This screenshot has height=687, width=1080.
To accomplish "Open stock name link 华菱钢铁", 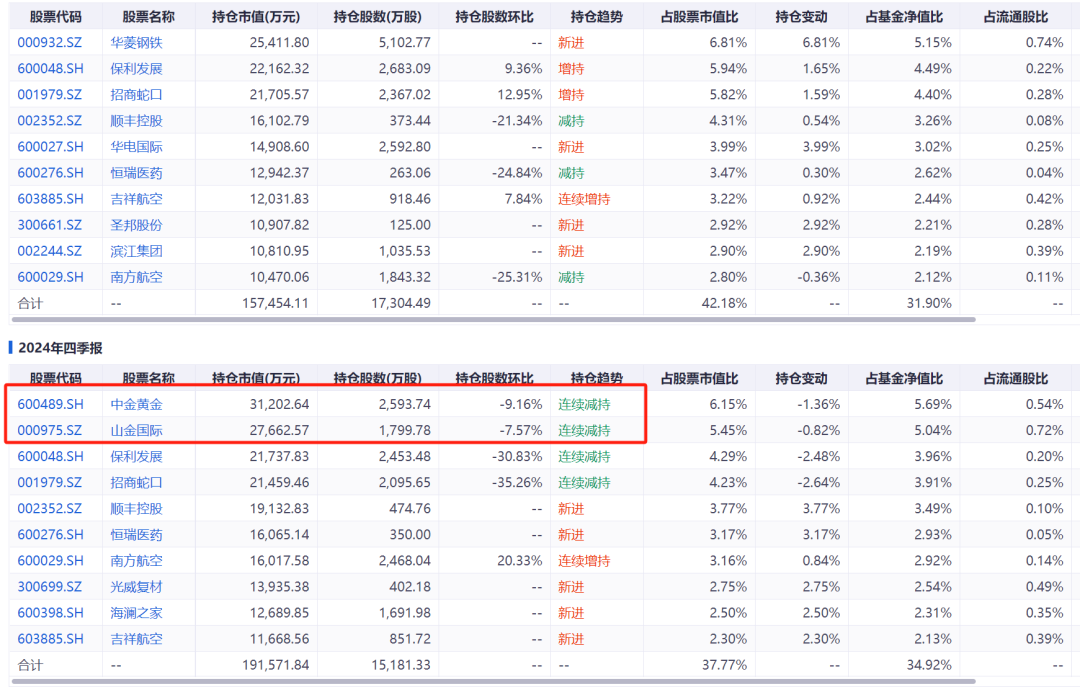I will [x=136, y=43].
